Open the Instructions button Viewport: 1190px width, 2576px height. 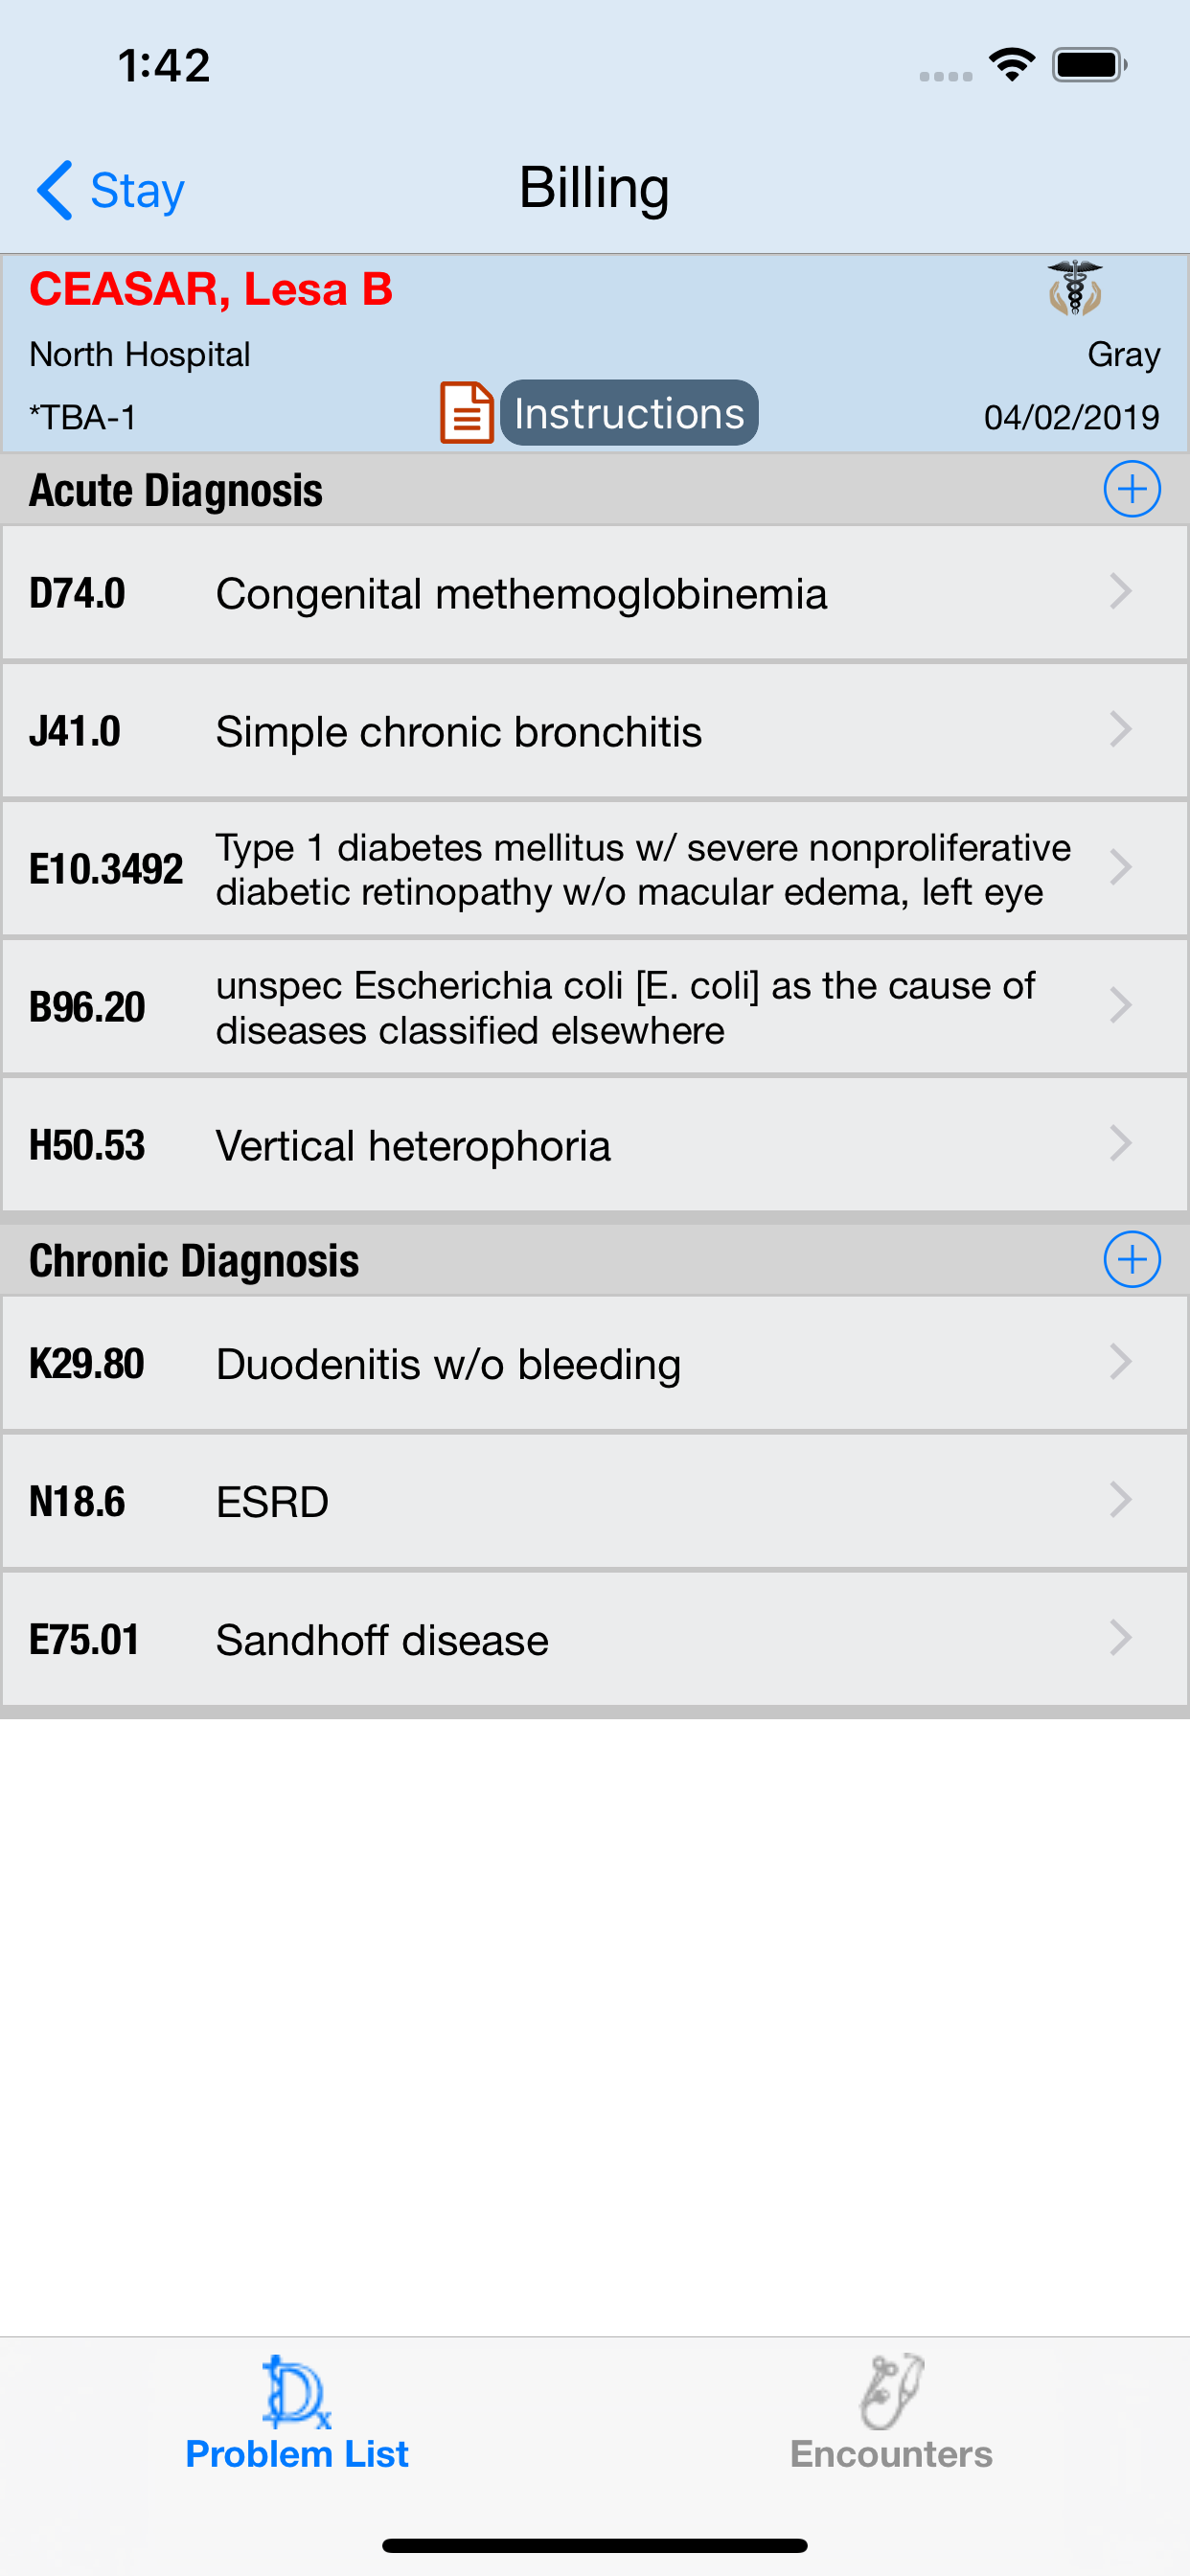pos(629,413)
